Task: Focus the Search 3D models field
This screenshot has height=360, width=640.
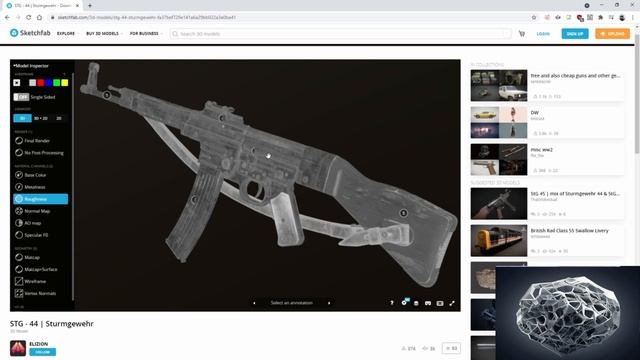Action: (x=341, y=34)
